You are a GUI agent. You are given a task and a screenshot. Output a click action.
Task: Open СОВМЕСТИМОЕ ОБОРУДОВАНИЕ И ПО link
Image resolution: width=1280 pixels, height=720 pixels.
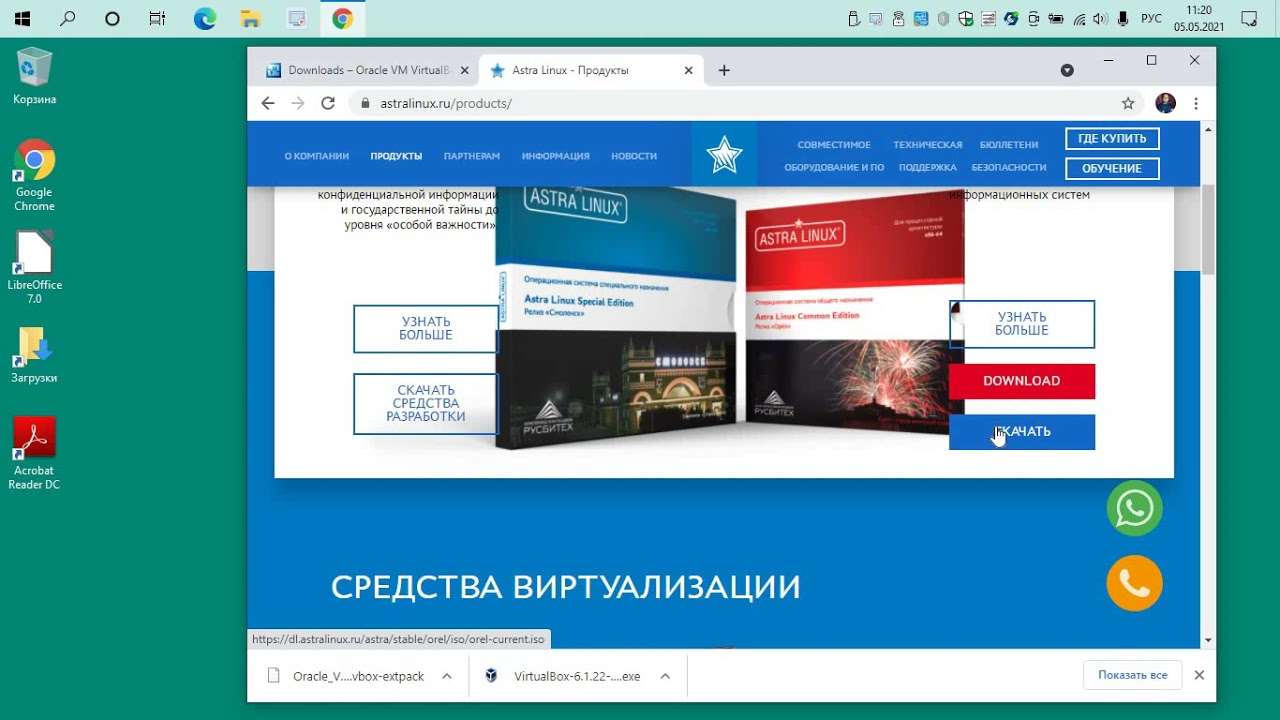click(x=834, y=156)
